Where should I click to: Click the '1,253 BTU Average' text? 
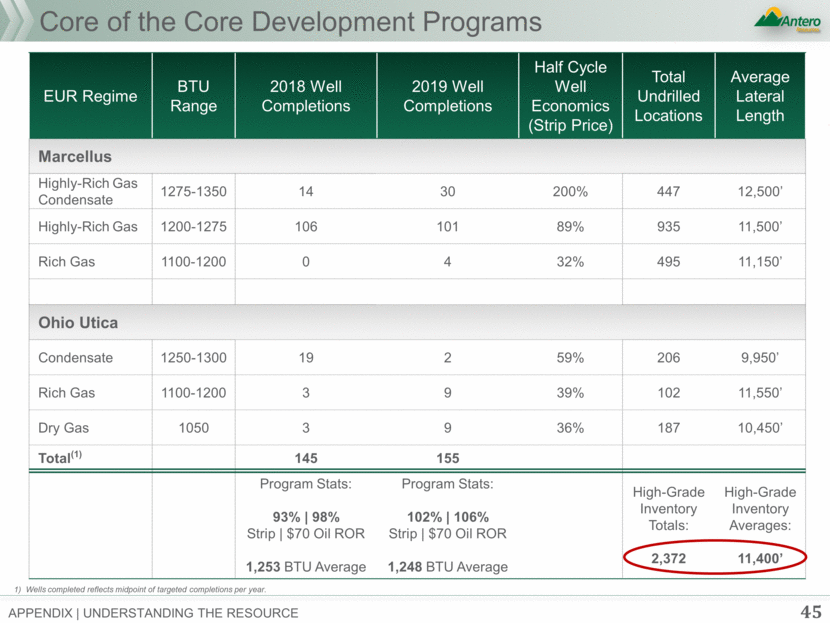306,567
